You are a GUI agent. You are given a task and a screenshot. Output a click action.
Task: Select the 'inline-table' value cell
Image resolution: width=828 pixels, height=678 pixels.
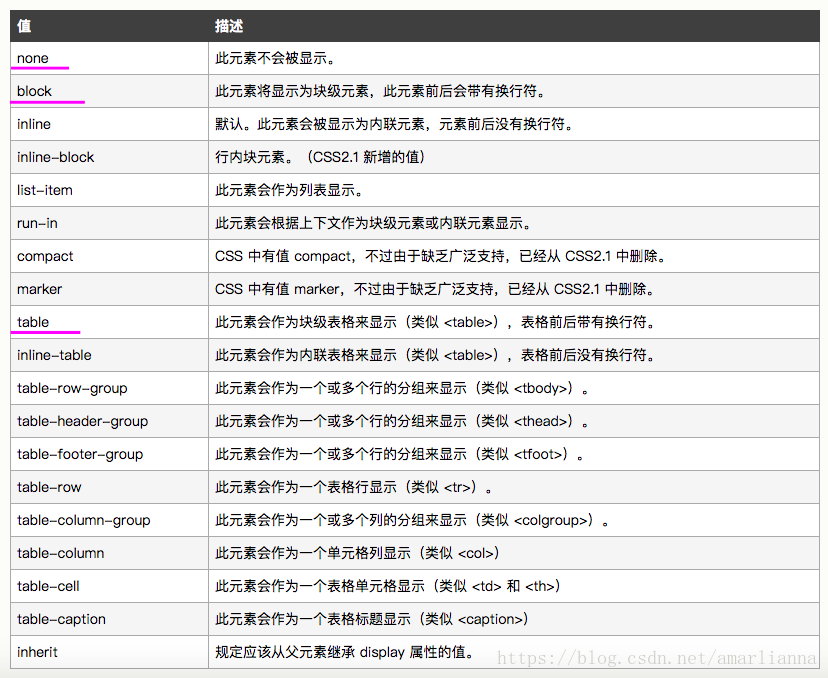109,355
